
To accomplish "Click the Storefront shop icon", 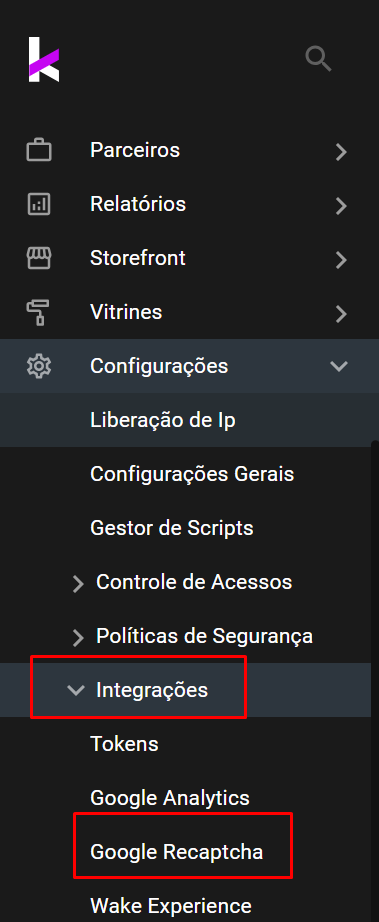I will [x=39, y=258].
